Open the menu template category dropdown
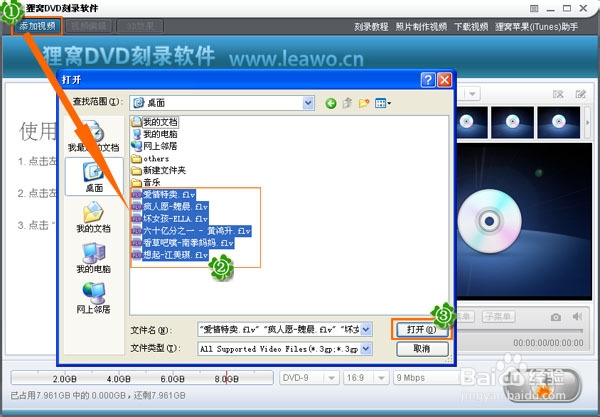 point(472,94)
